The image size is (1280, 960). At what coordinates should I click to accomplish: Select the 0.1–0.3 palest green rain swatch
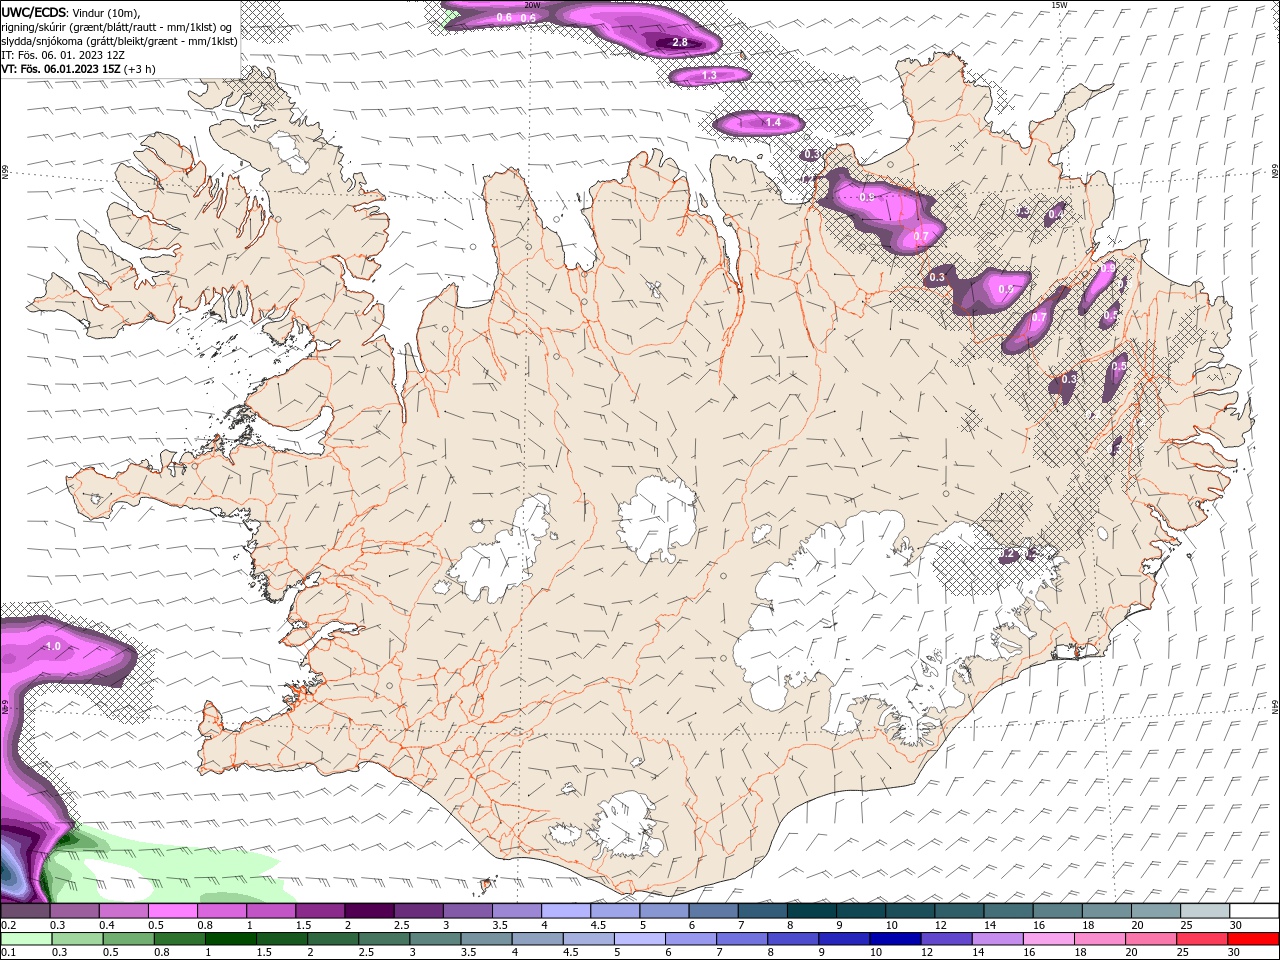24,939
